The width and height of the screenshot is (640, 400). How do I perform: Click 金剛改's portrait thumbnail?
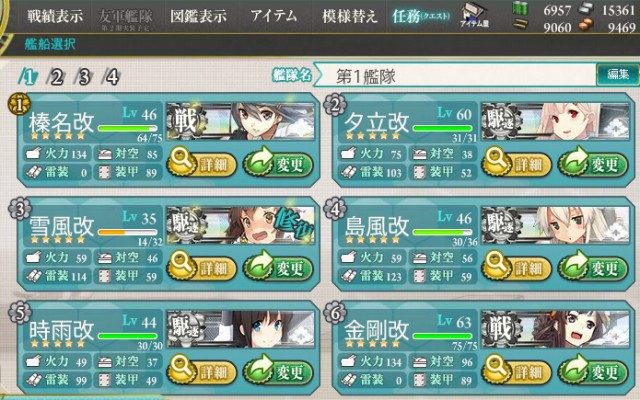(556, 329)
